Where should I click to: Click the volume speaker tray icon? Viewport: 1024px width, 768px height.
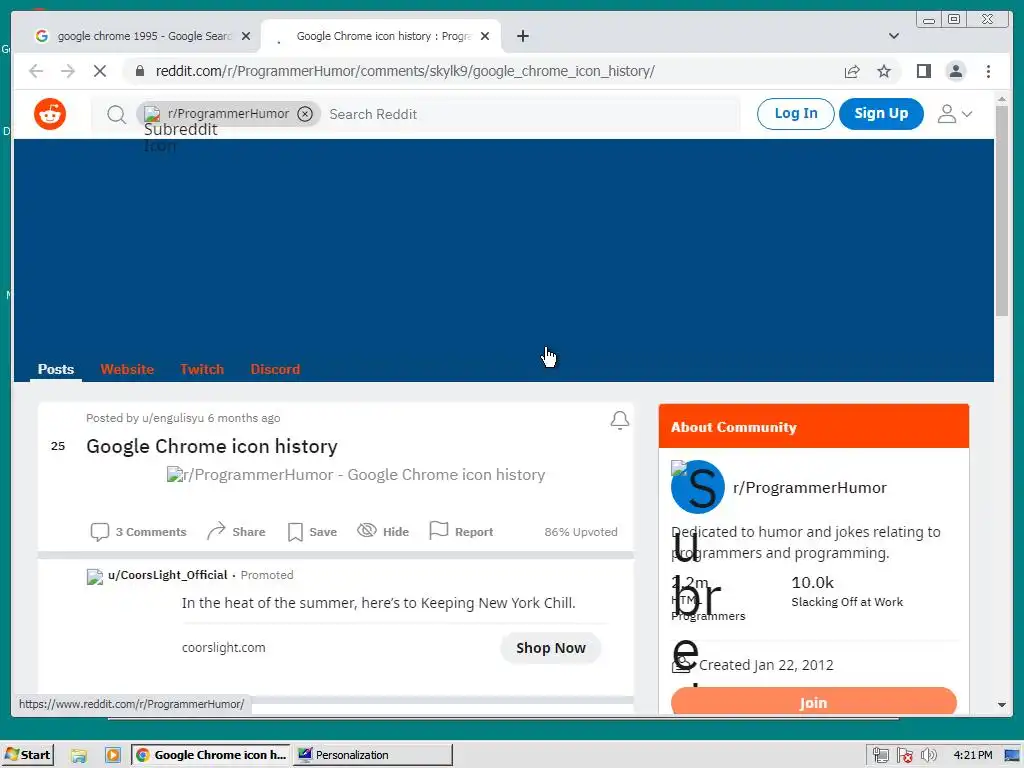(928, 756)
